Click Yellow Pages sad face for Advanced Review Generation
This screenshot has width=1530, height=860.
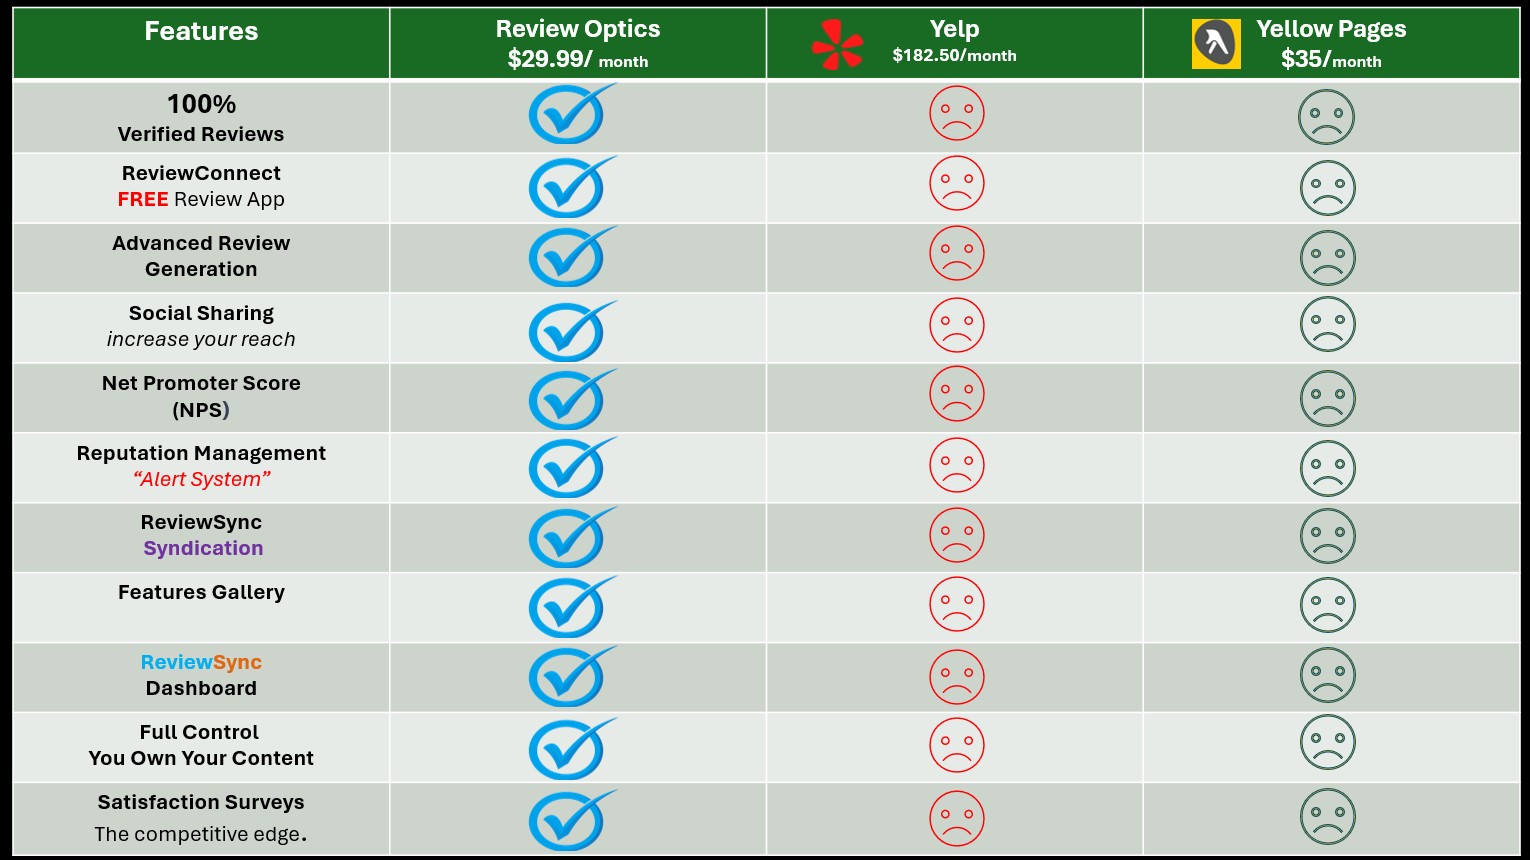pos(1327,258)
